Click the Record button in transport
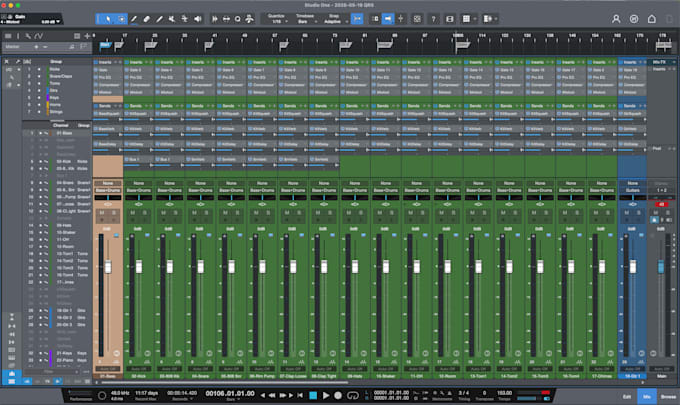The image size is (680, 405). coord(338,395)
